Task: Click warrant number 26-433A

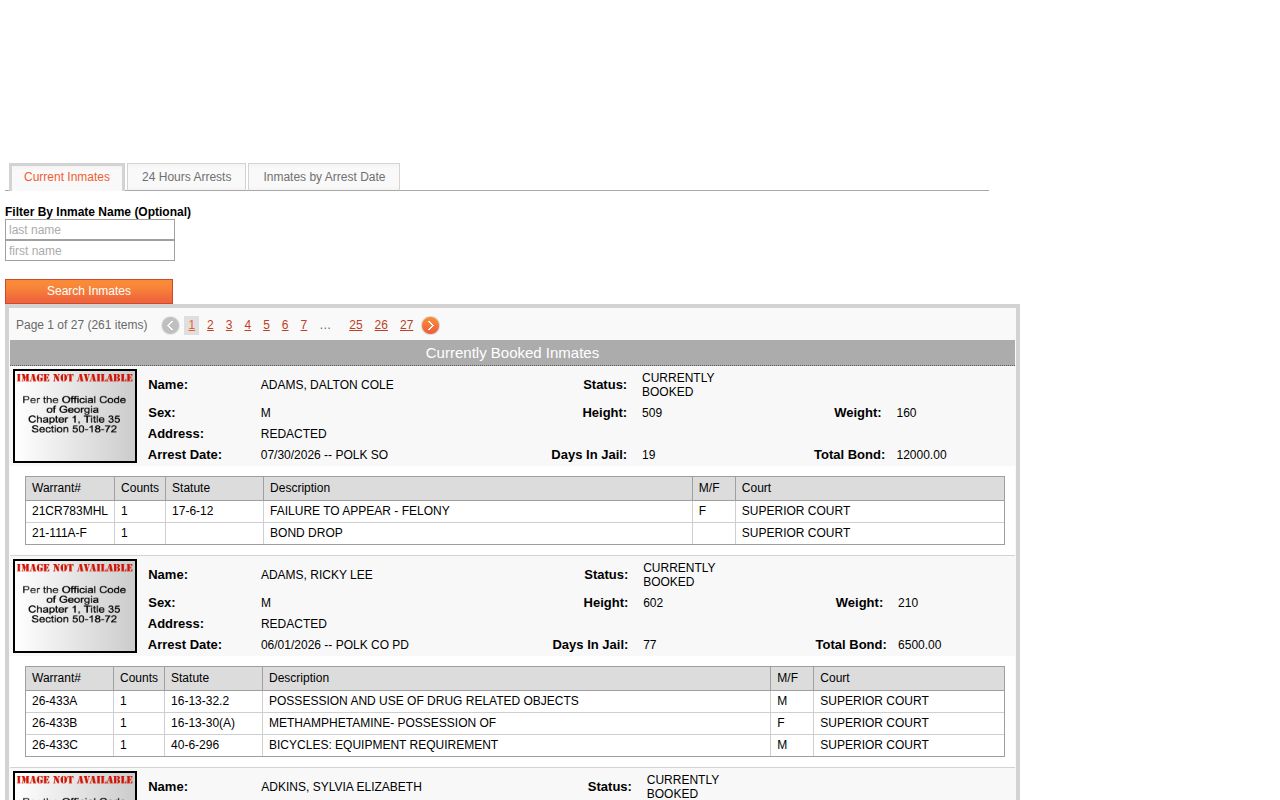Action: click(55, 701)
